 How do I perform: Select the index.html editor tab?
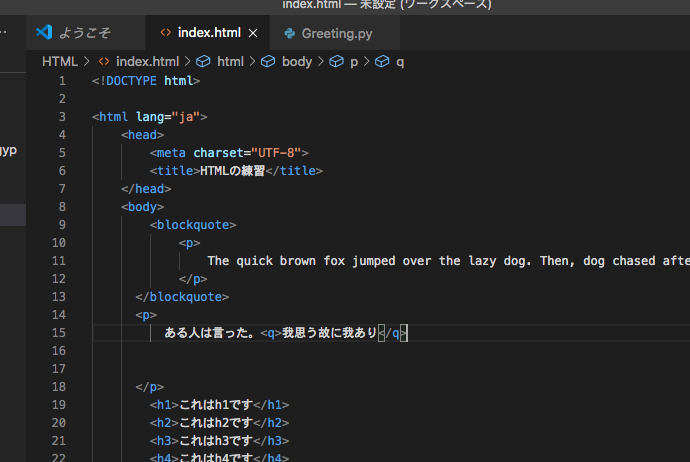coord(207,33)
